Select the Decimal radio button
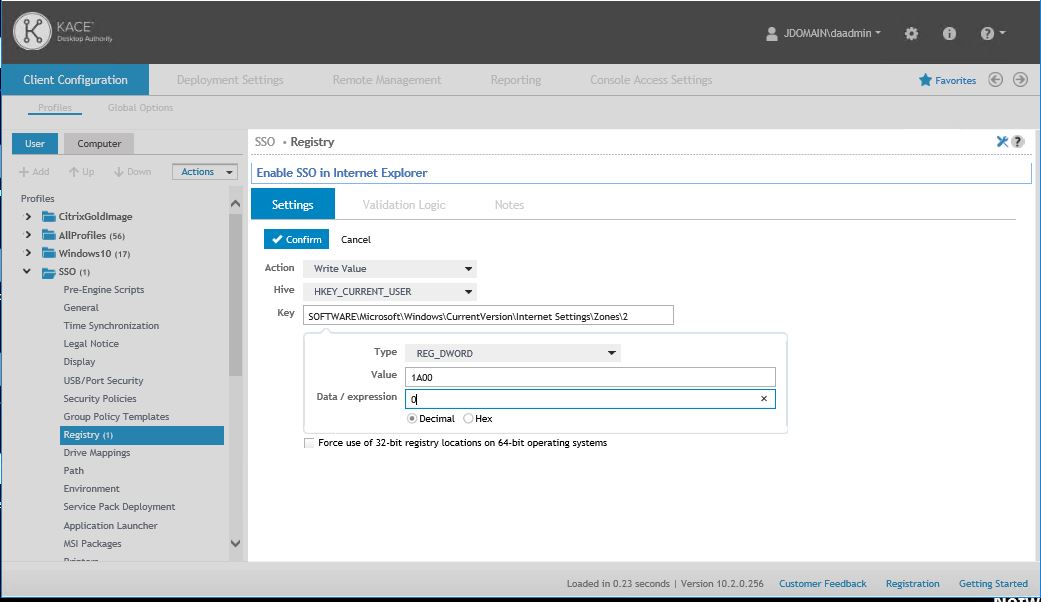Image resolution: width=1041 pixels, height=602 pixels. [412, 419]
